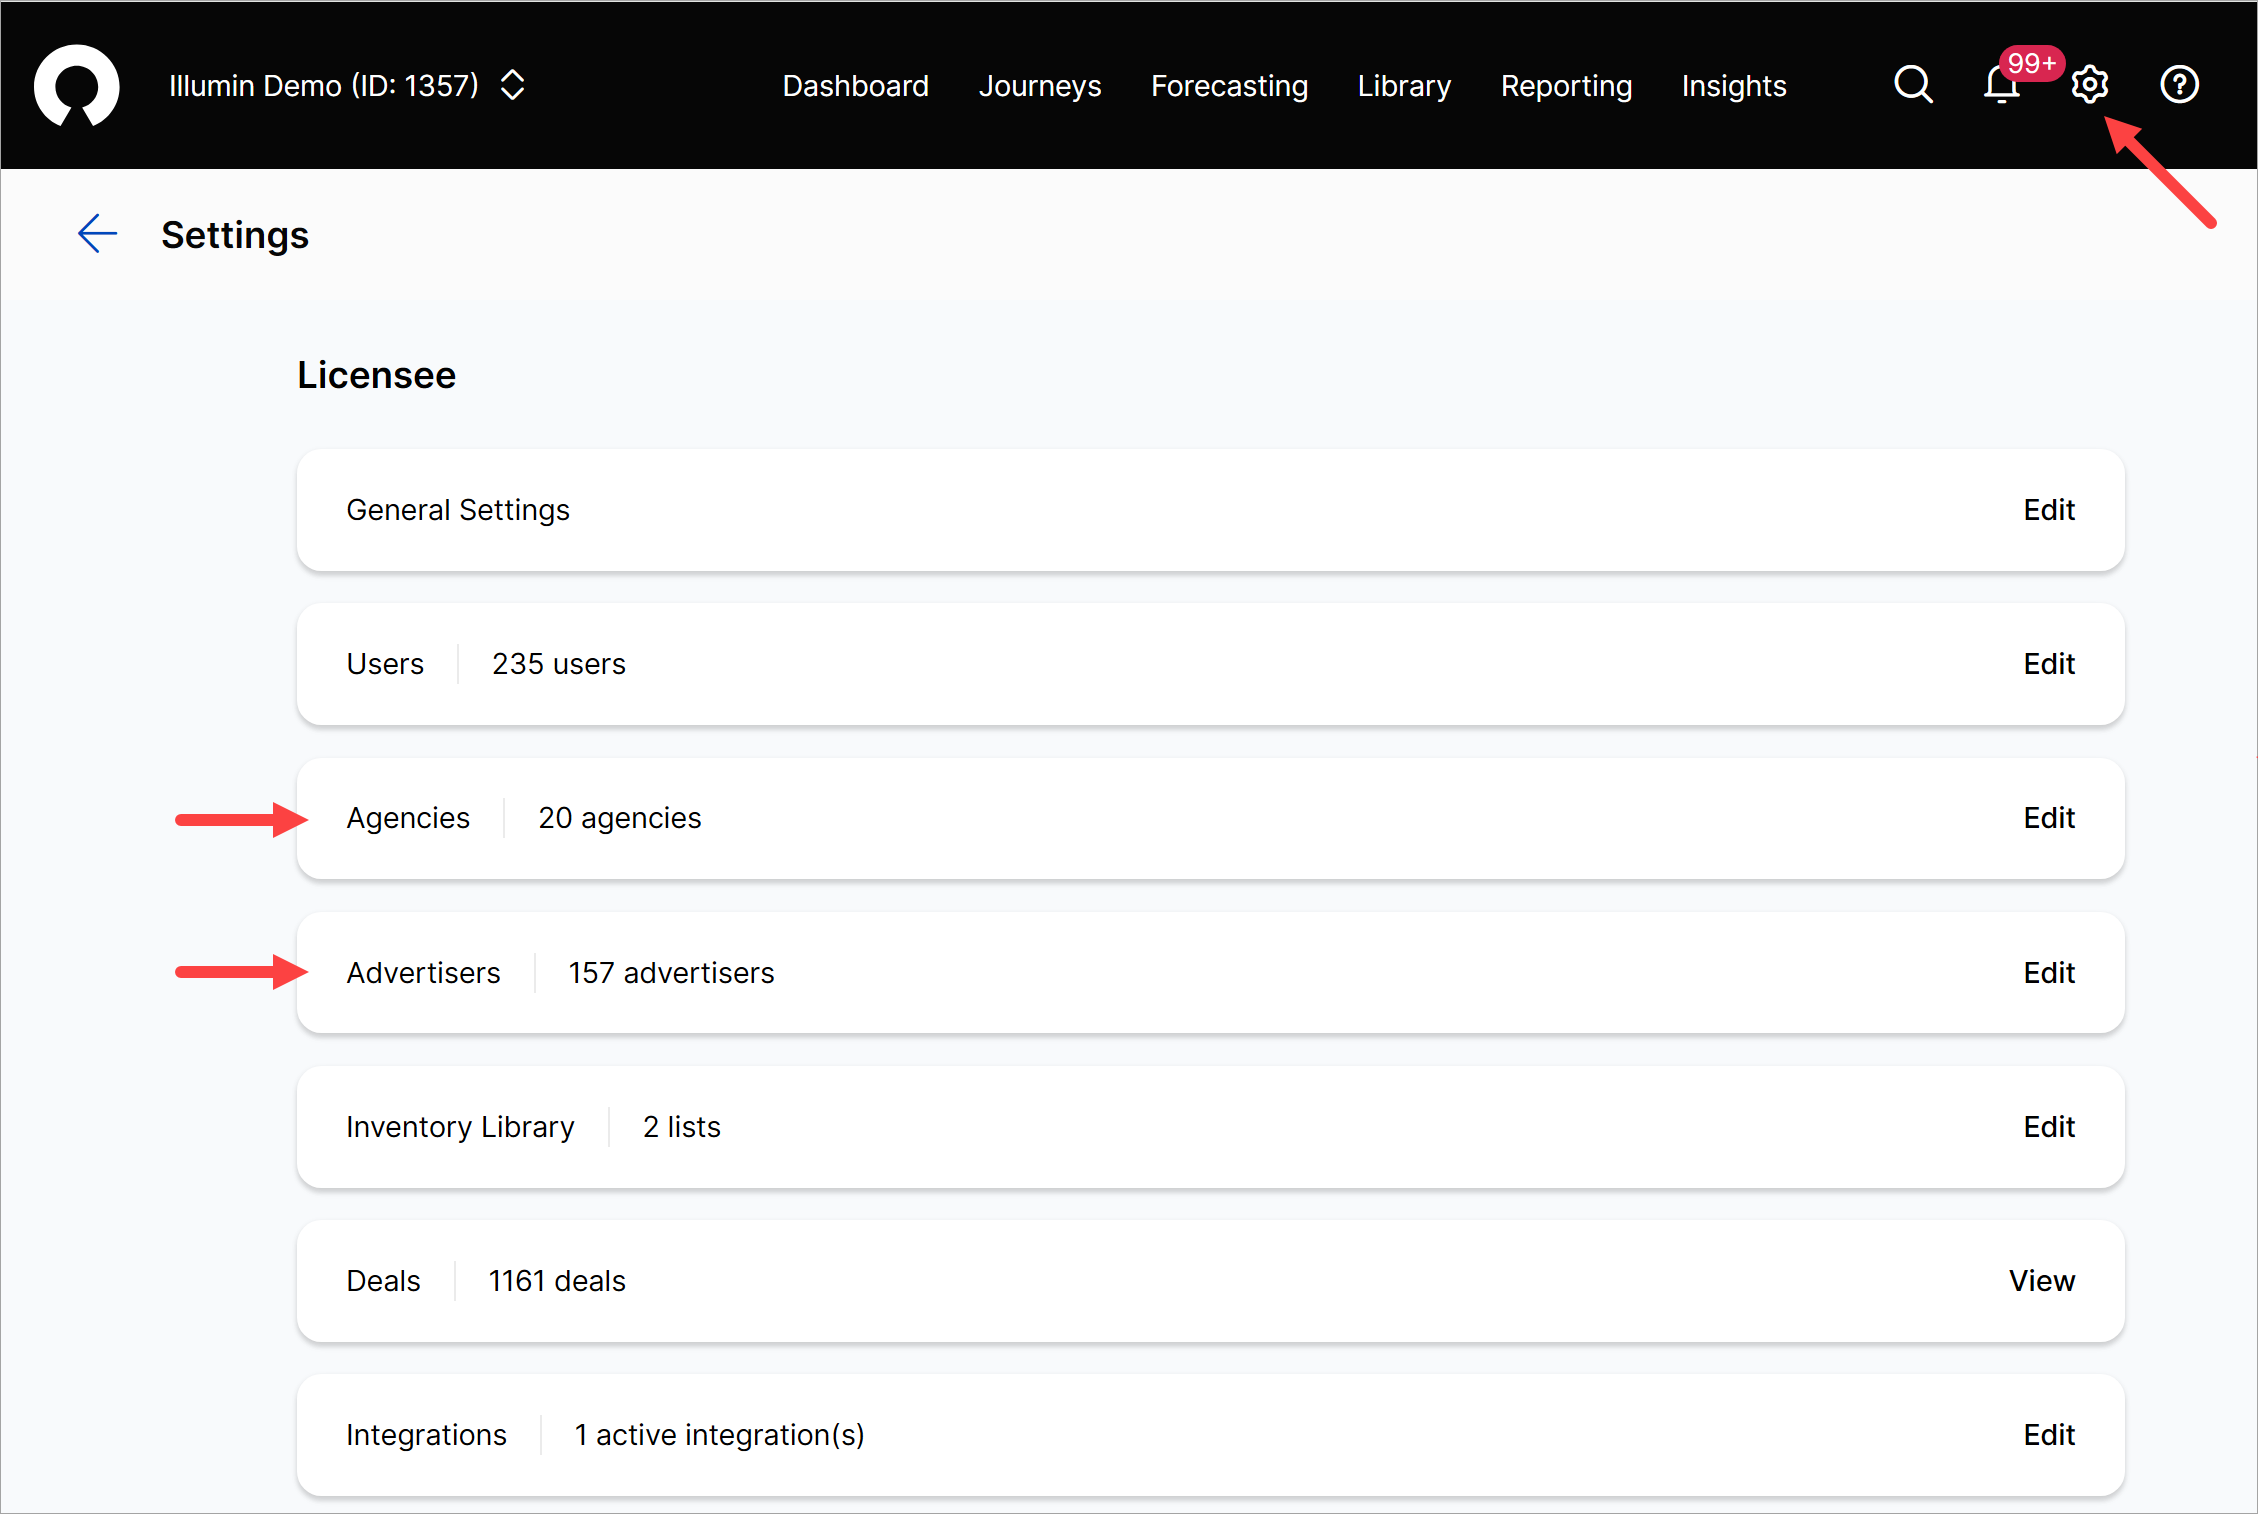This screenshot has height=1514, width=2258.
Task: Open the help question mark icon
Action: click(x=2179, y=85)
